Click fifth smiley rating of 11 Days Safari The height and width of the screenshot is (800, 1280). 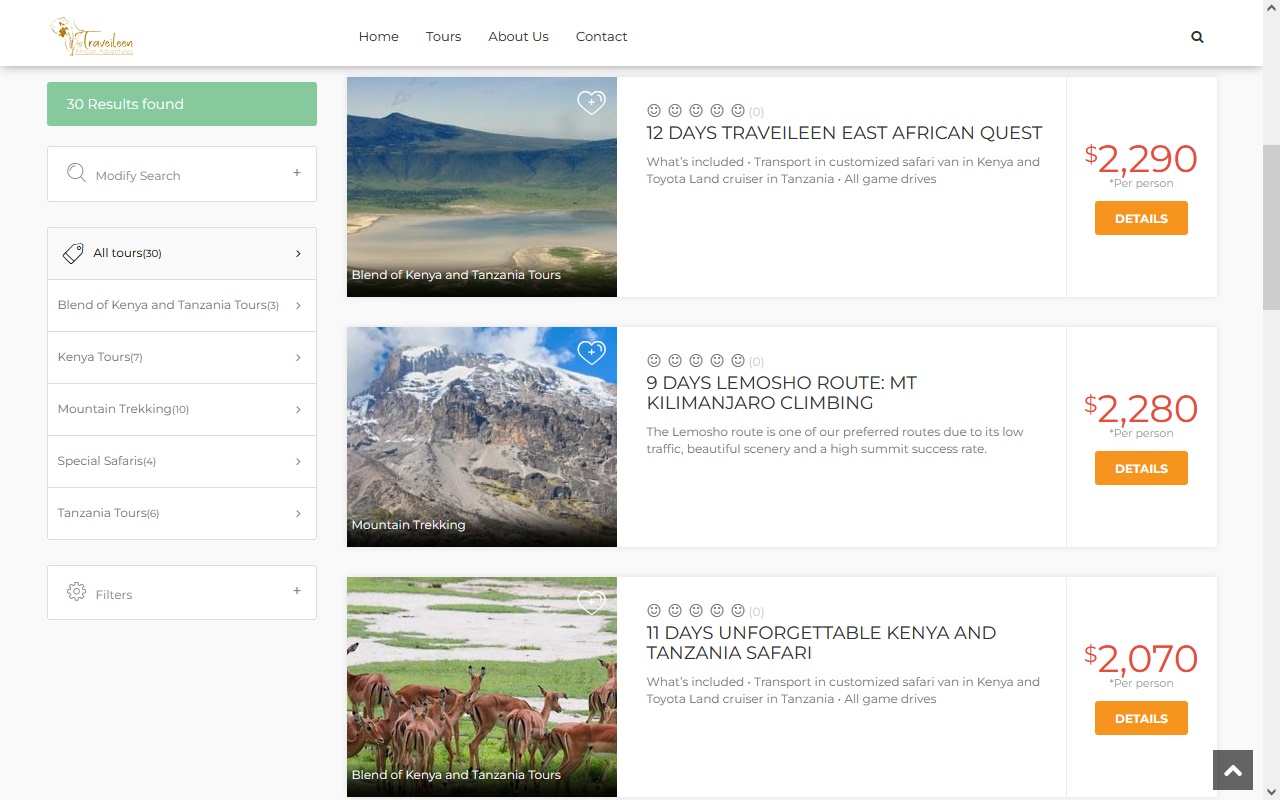(x=738, y=610)
